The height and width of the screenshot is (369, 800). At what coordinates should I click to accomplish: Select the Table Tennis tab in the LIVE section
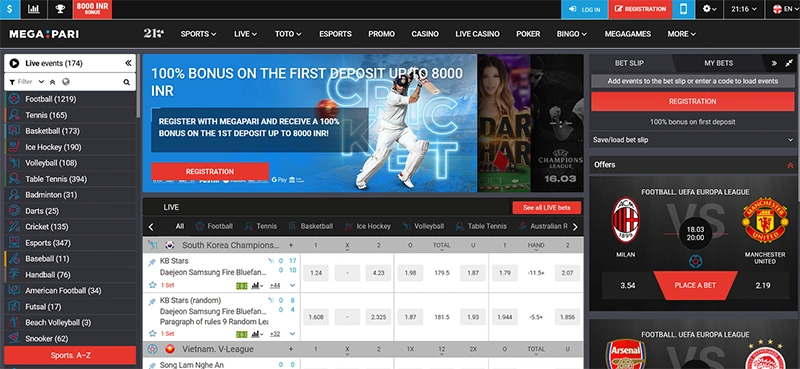coord(481,226)
